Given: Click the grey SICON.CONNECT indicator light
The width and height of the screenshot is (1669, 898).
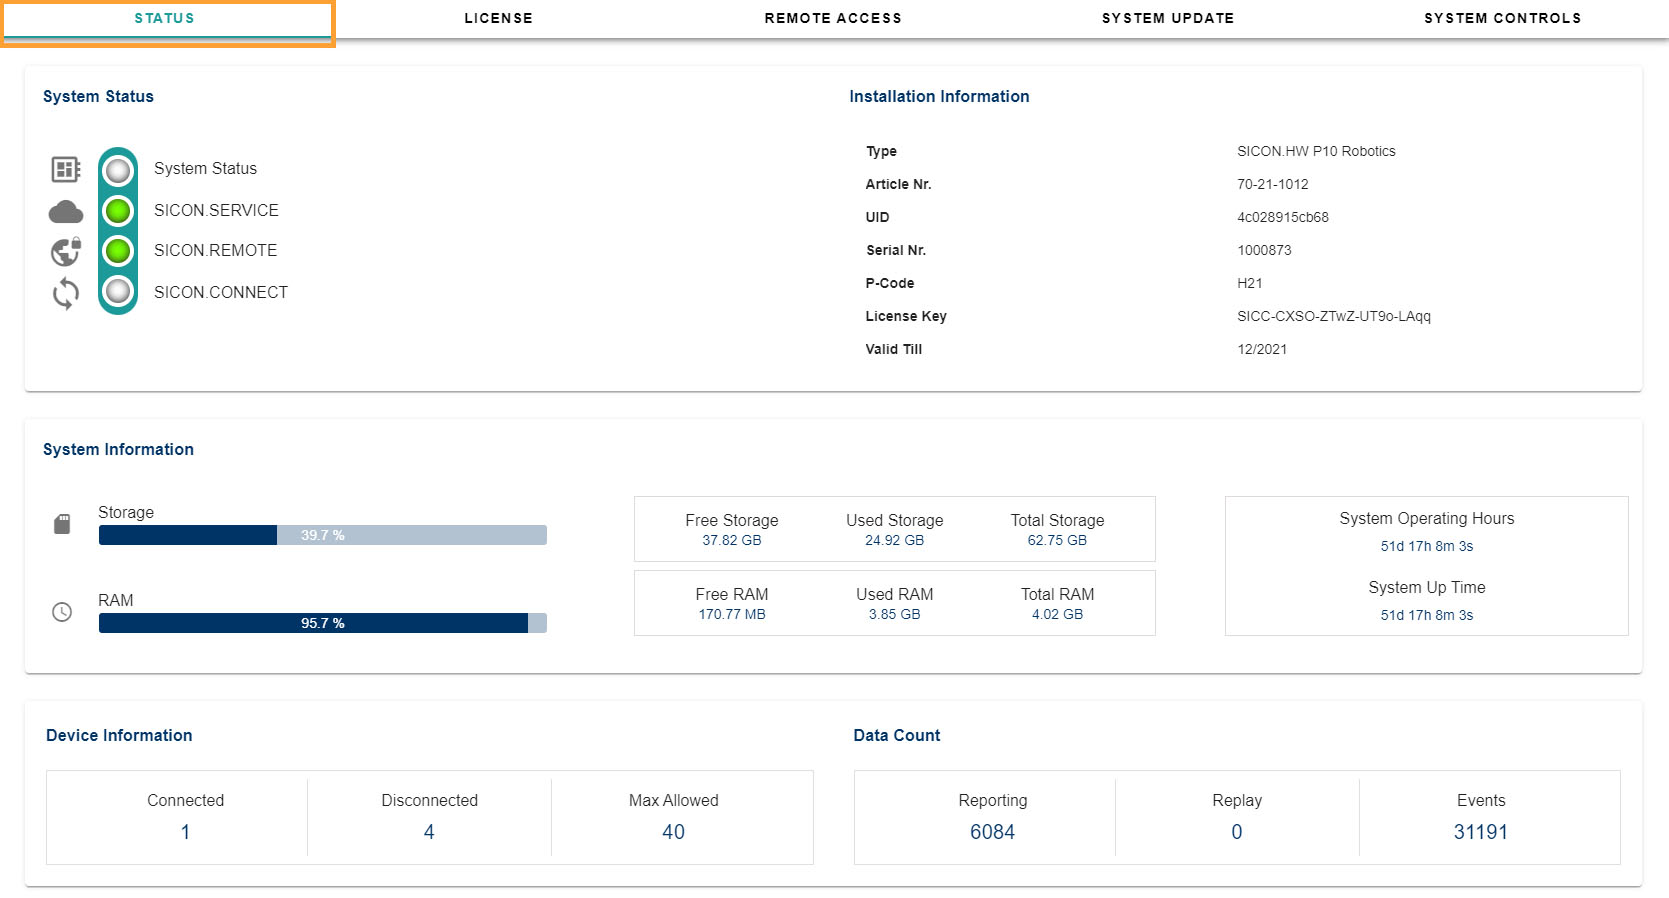Looking at the screenshot, I should pyautogui.click(x=118, y=291).
